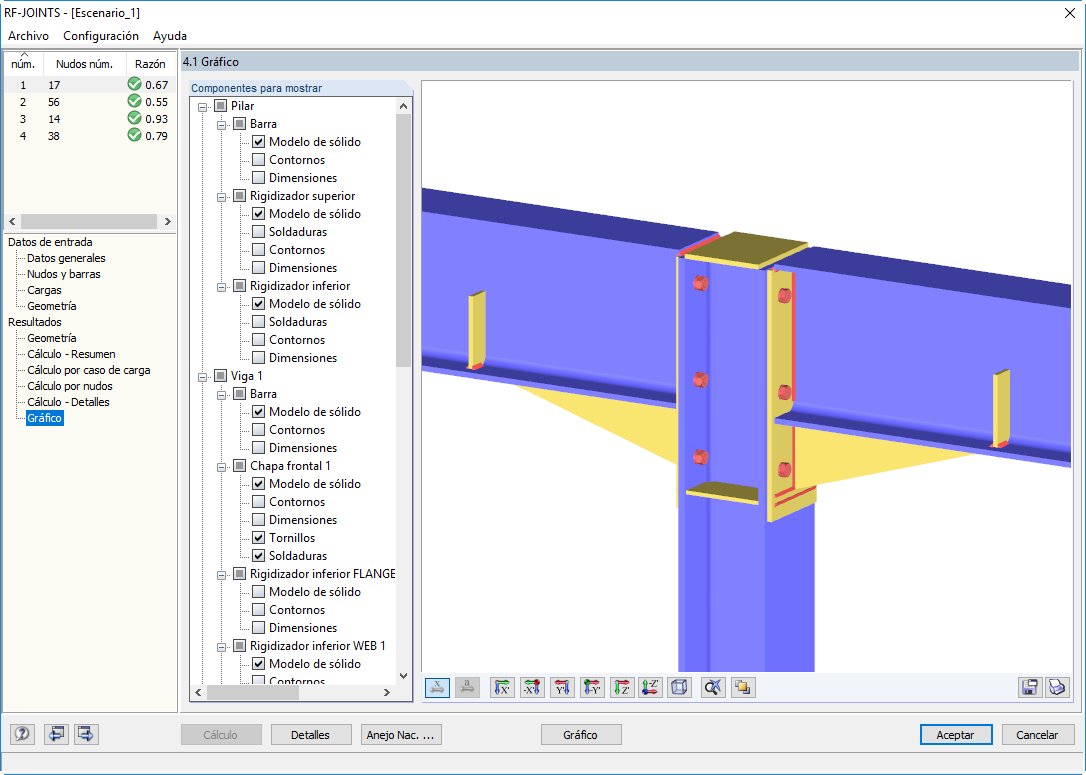Select joint row 3 with node 14
This screenshot has height=775, width=1086.
click(x=89, y=118)
